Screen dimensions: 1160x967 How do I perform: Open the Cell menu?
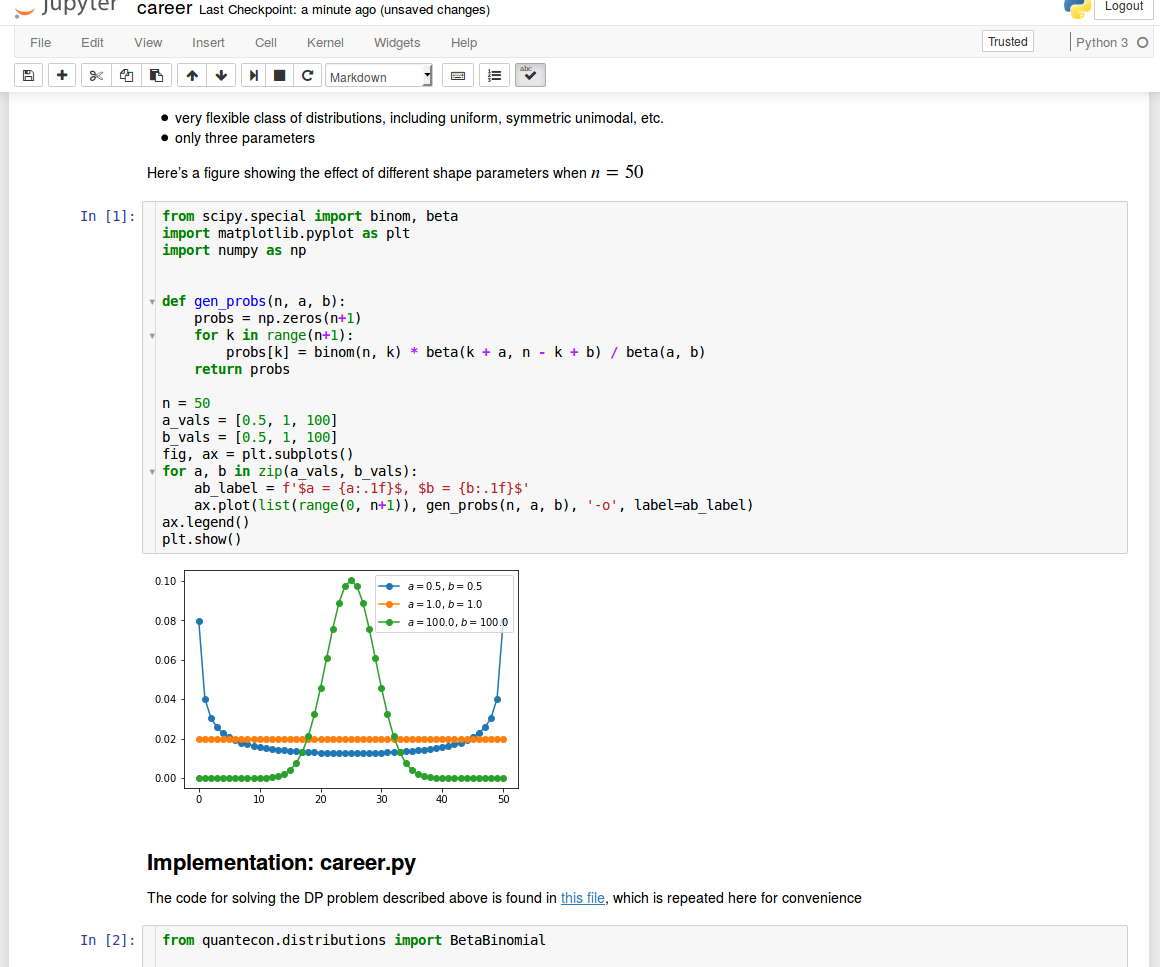coord(266,43)
